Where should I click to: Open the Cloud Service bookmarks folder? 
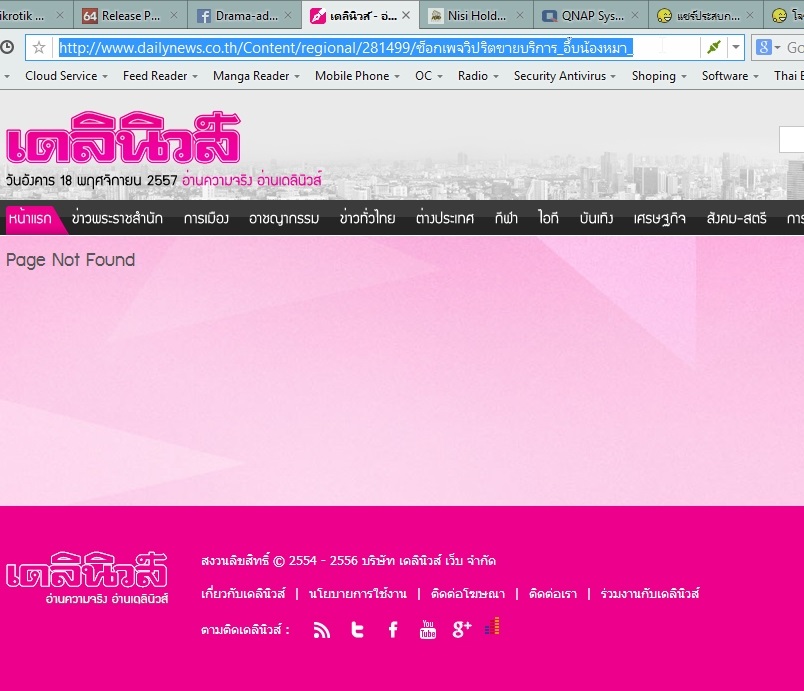[66, 76]
